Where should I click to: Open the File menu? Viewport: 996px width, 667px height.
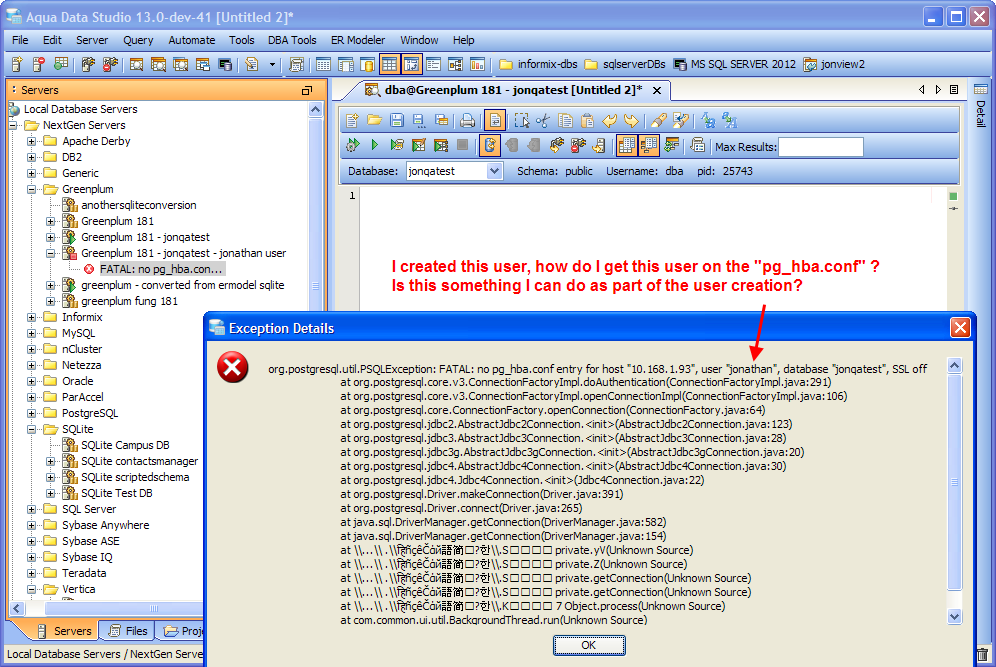coord(20,40)
